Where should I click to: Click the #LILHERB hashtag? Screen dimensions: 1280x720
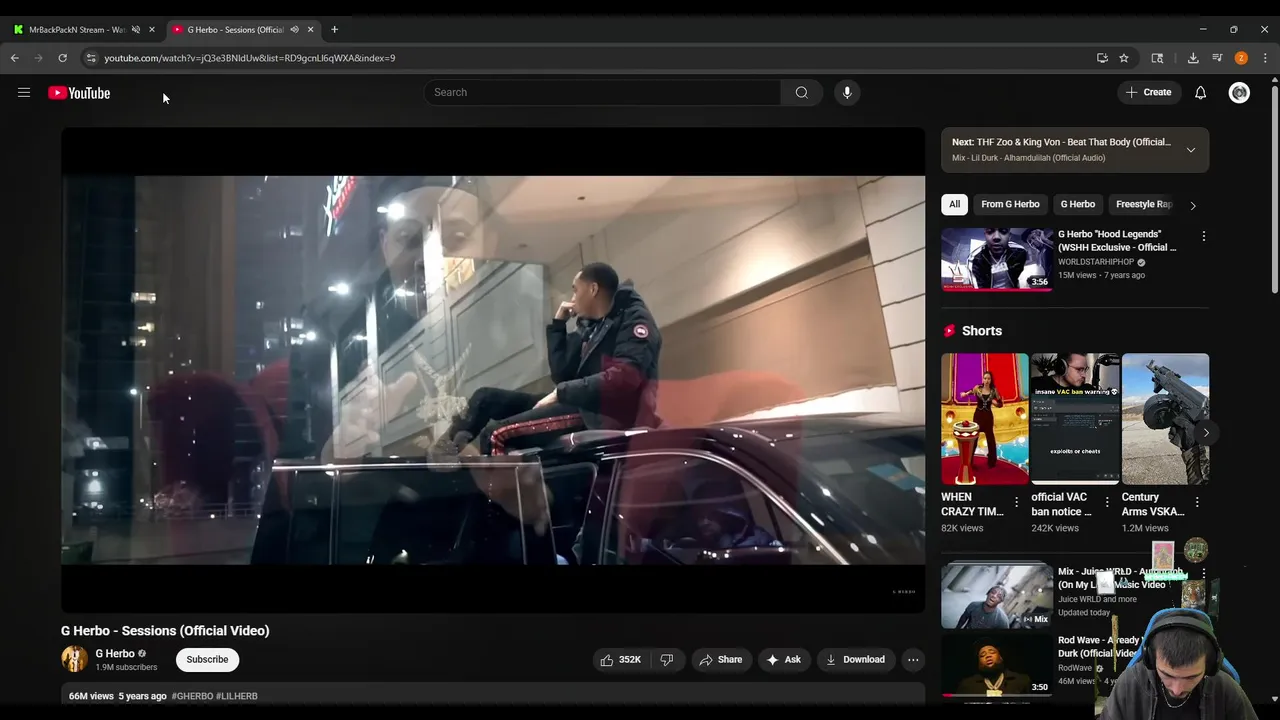point(237,696)
